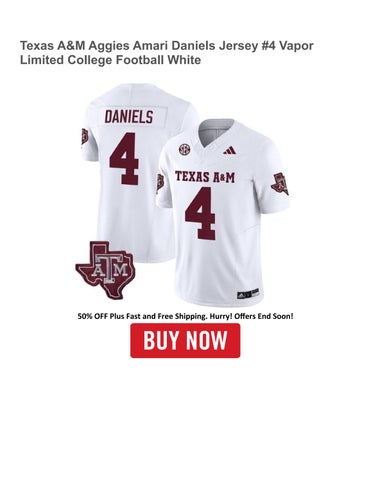Click "Limited College Football White" title line
371x480 pixels.
111,60
